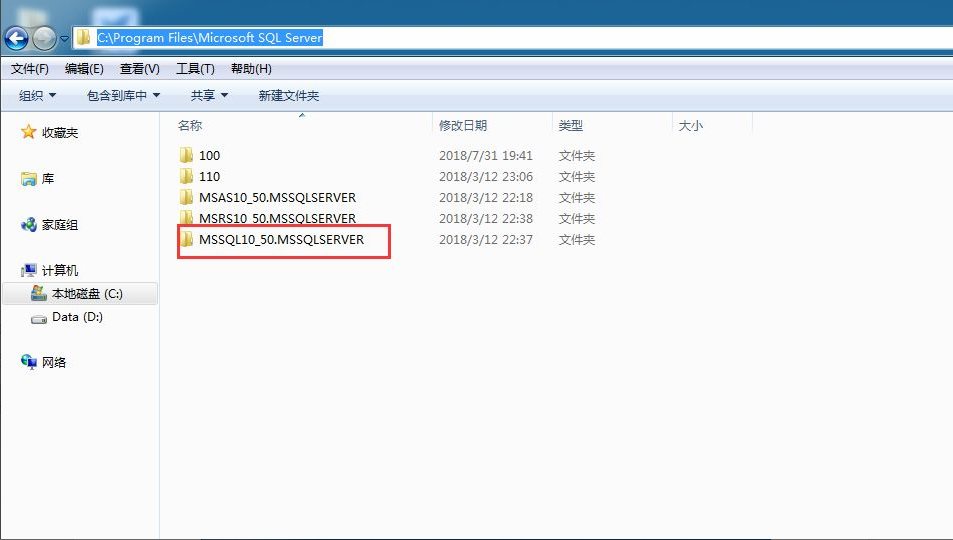Screen dimensions: 953x540
Task: Click 文件夹 type in the MSSQL10_50.MSSQLSERVER row
Action: (577, 240)
